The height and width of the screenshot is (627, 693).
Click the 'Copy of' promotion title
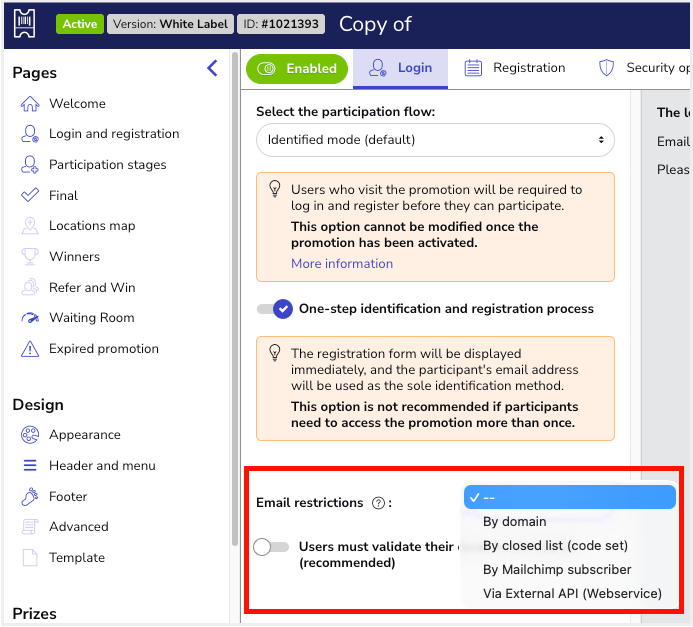pos(375,24)
